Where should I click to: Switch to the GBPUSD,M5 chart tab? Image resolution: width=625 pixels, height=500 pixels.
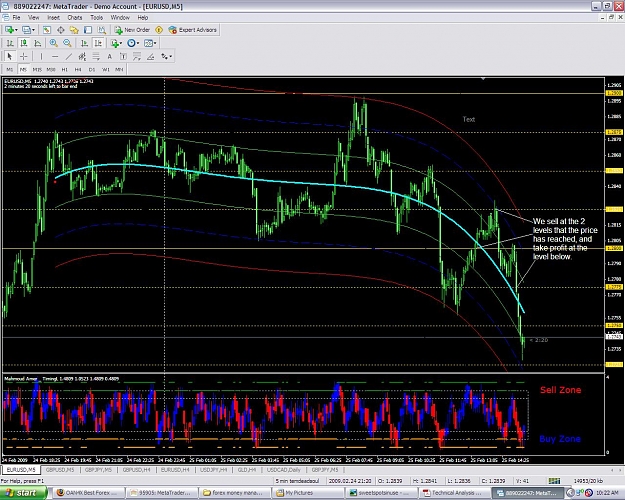(60, 470)
